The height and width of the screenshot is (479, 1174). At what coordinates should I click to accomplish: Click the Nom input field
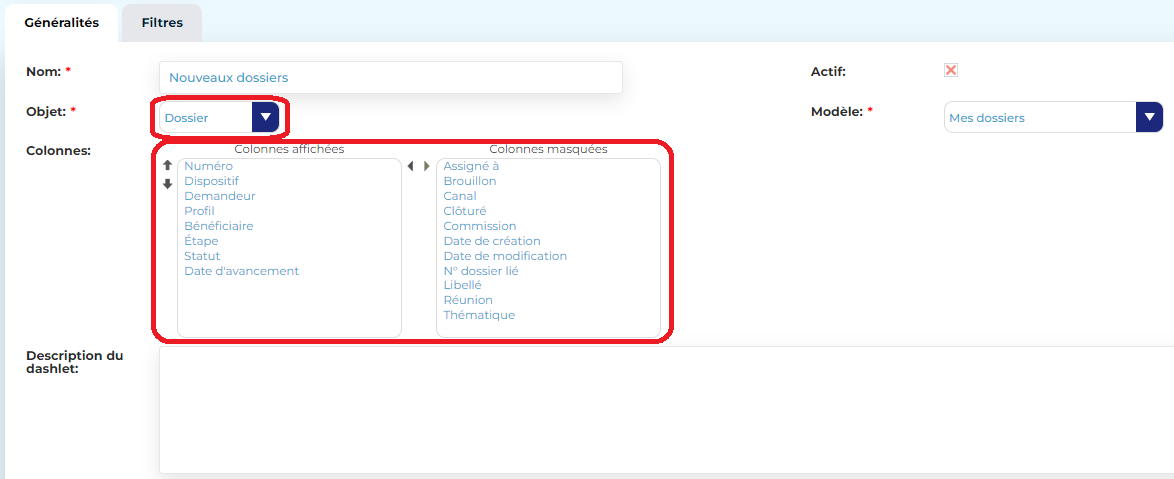390,77
